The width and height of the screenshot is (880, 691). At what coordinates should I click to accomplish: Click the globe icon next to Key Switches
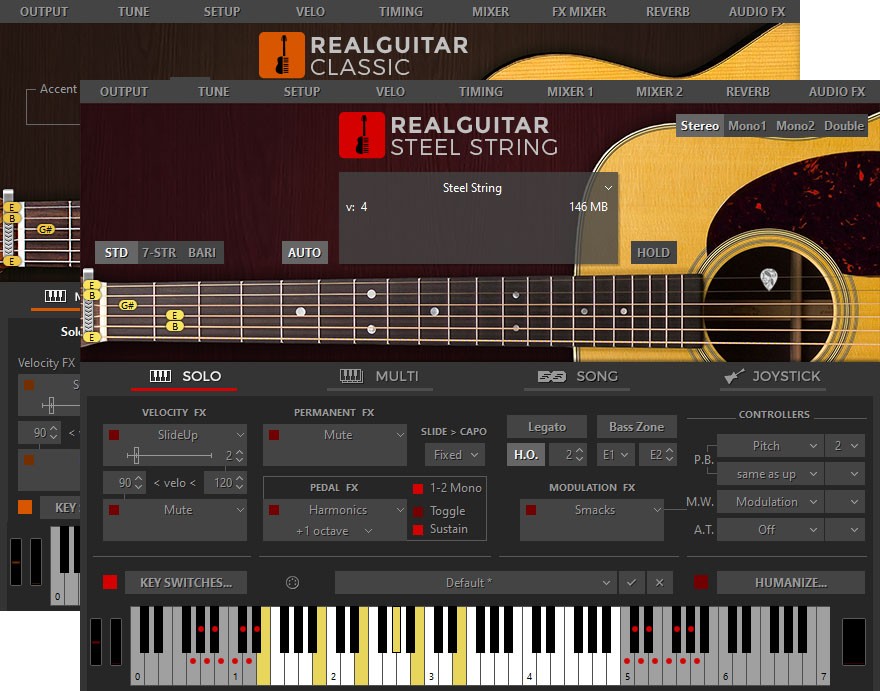290,582
